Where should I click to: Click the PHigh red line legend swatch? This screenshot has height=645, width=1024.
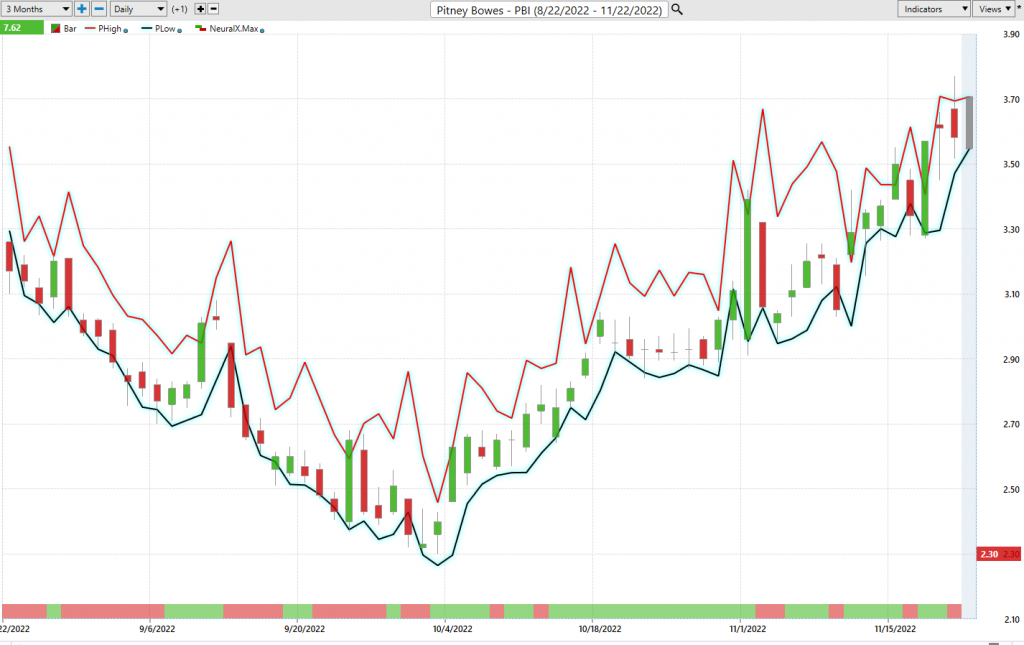point(90,29)
